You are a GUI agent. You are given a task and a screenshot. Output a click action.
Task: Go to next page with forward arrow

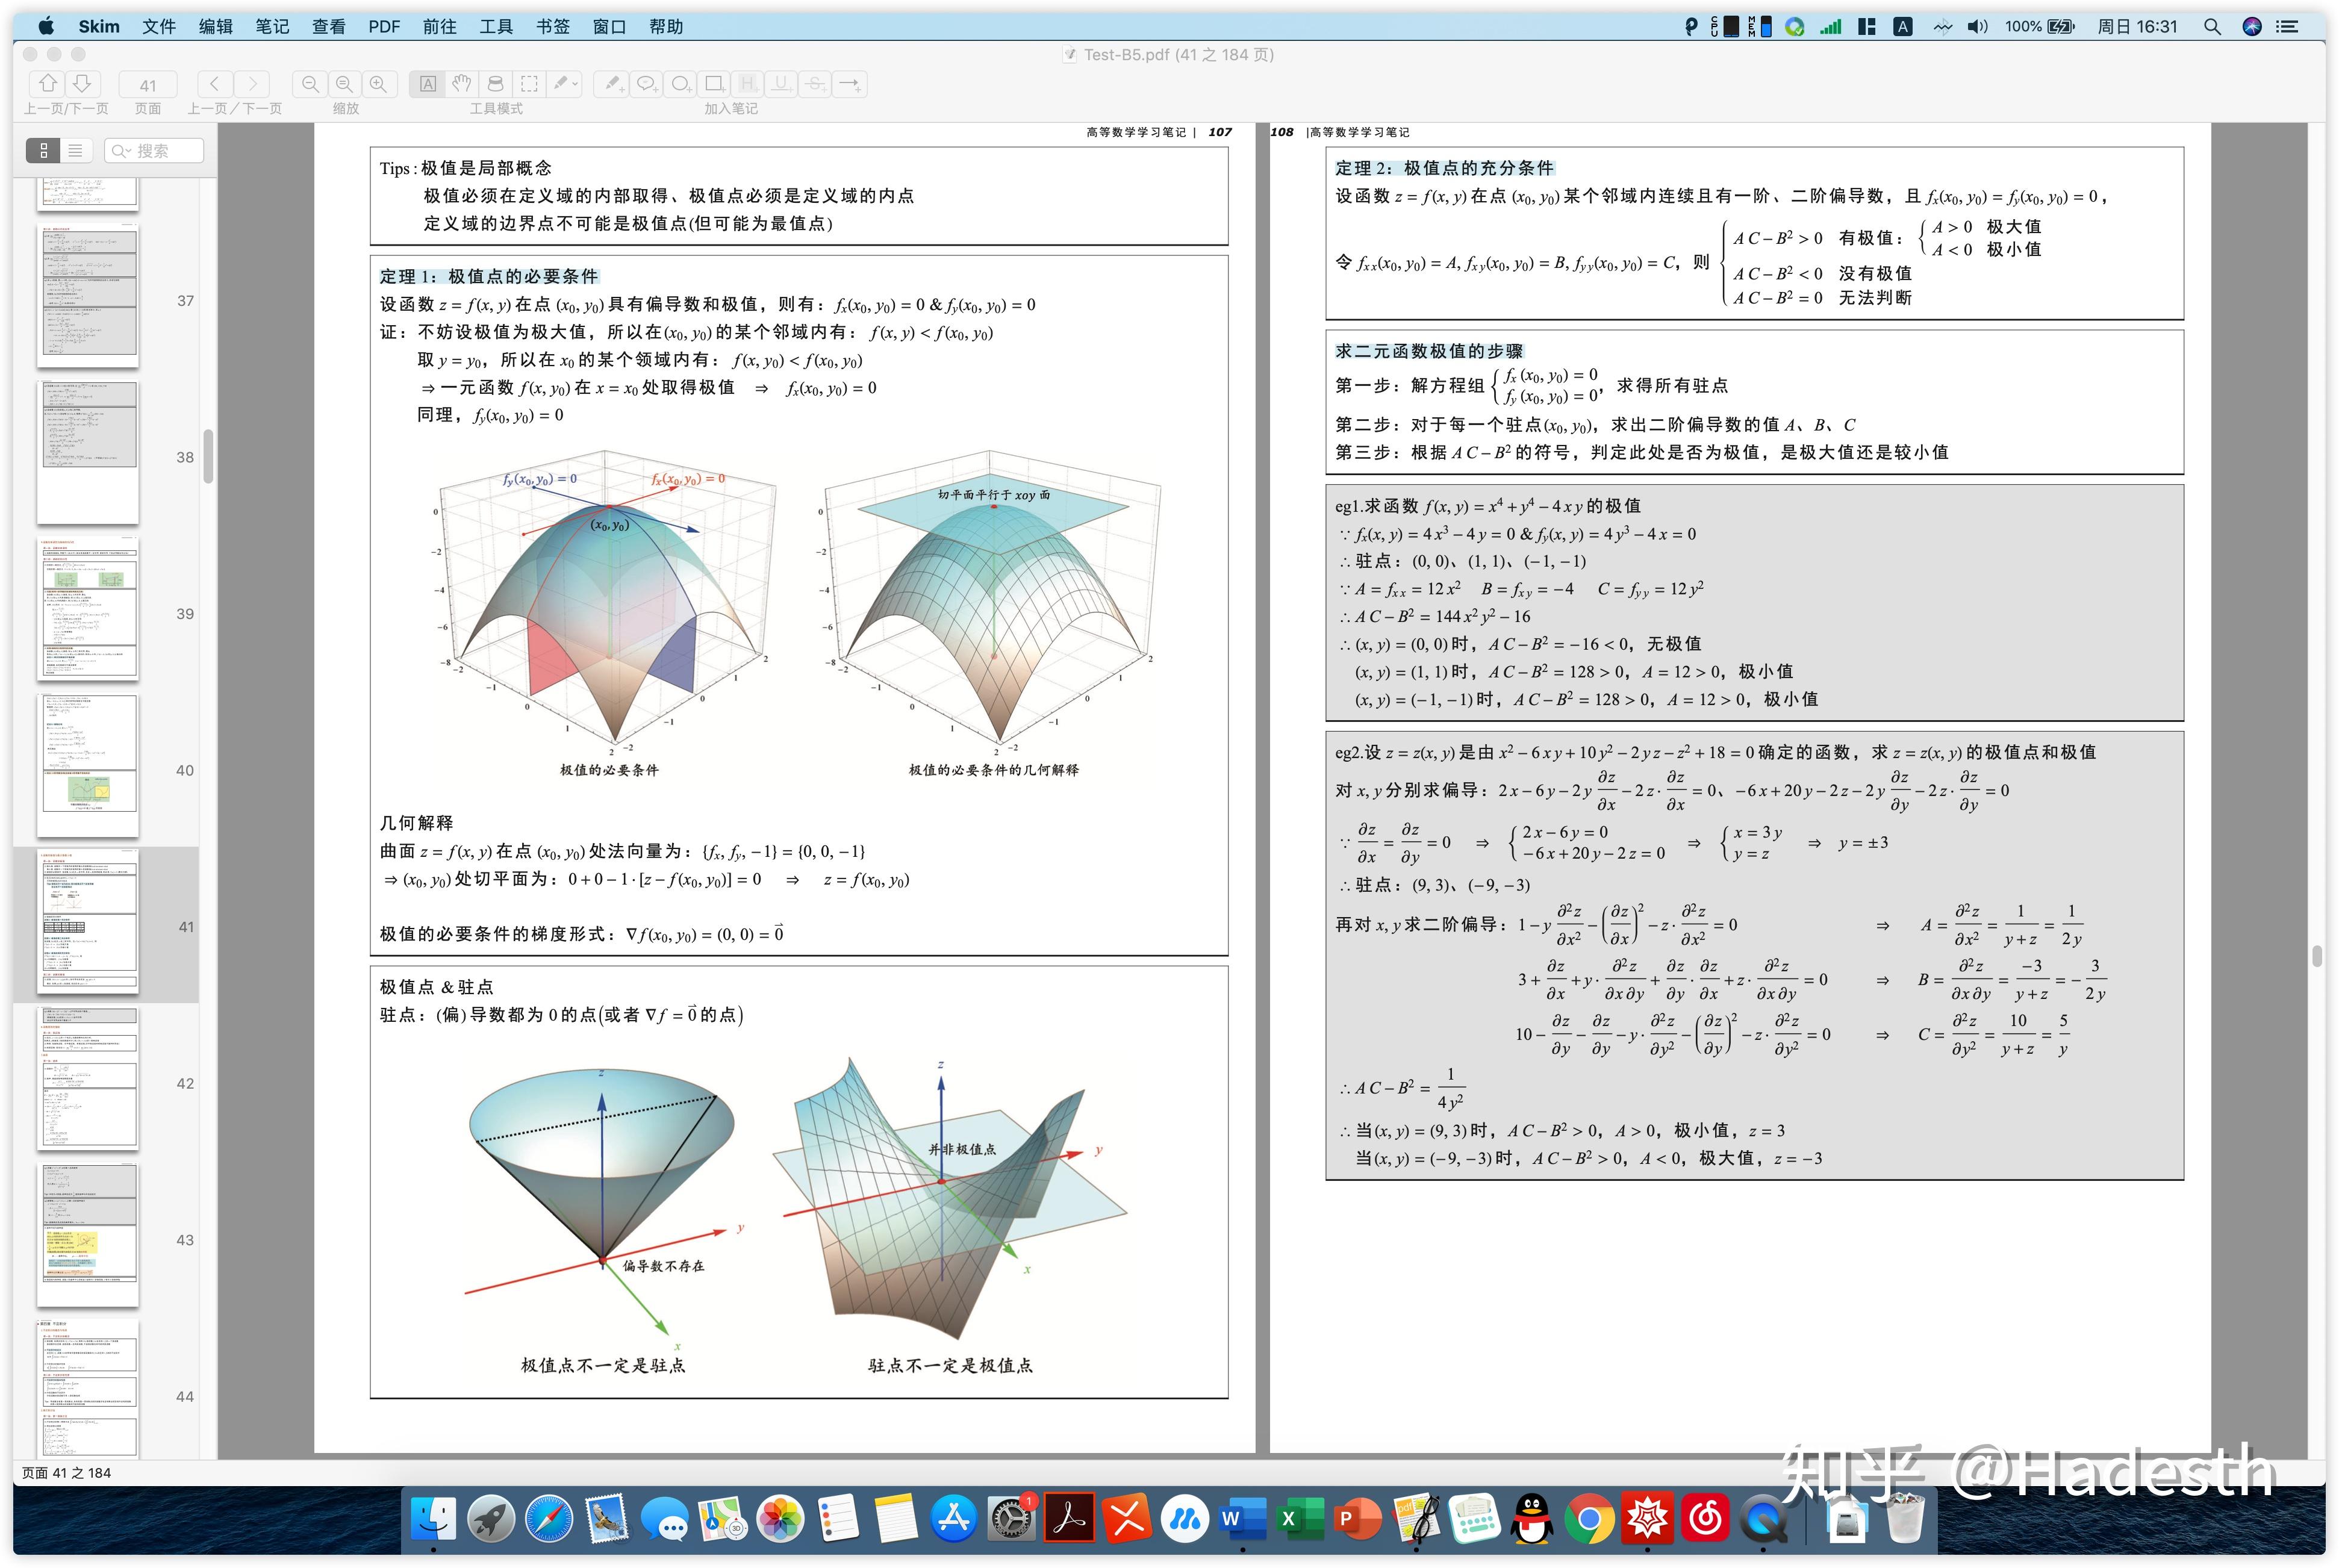pyautogui.click(x=252, y=84)
